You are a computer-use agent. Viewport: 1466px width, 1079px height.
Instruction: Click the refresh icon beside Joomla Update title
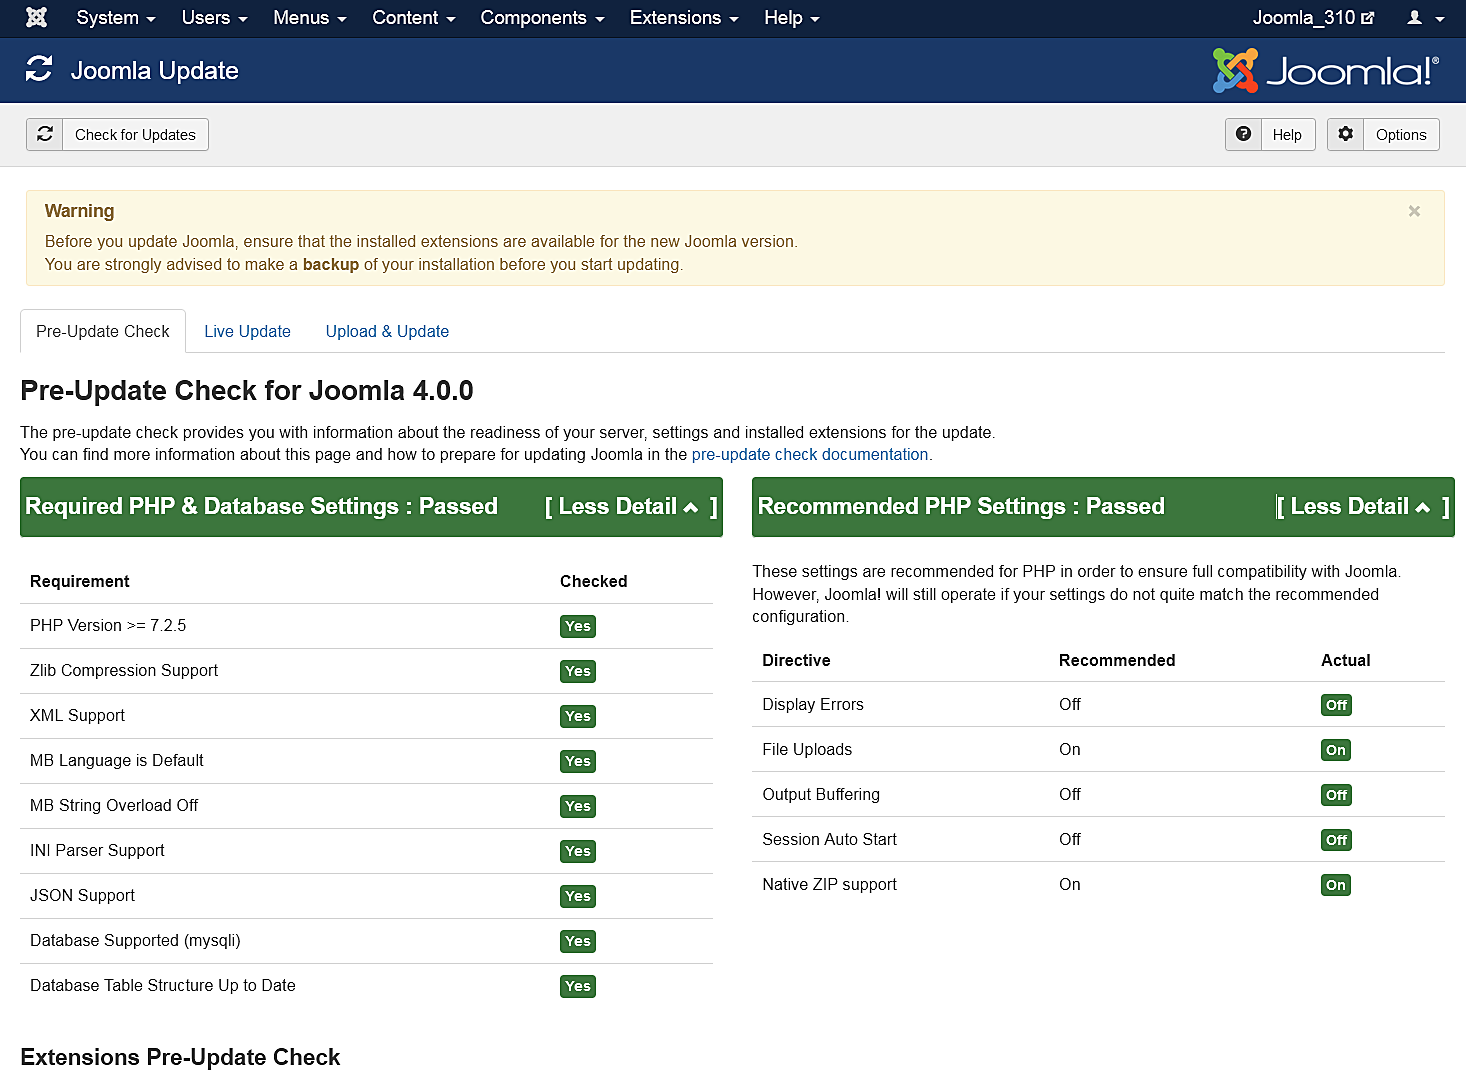pyautogui.click(x=40, y=70)
